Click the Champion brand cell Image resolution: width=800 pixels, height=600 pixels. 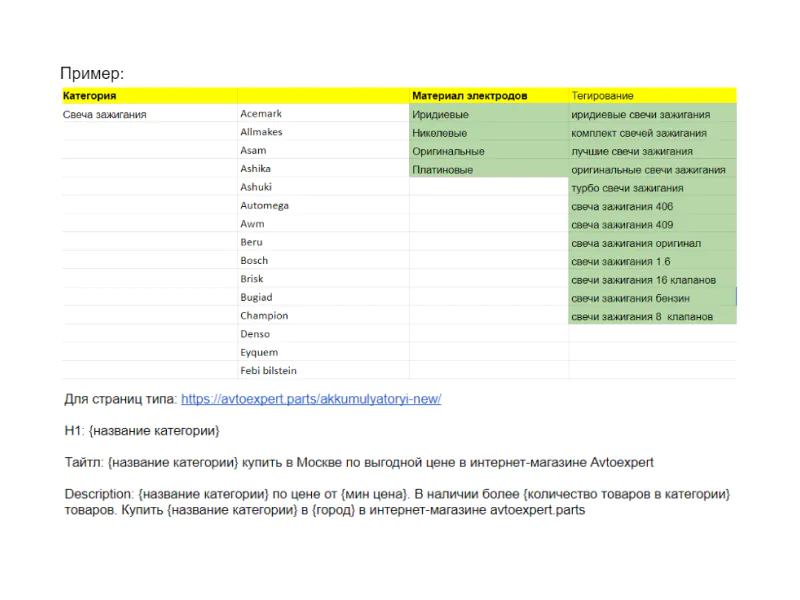(323, 315)
